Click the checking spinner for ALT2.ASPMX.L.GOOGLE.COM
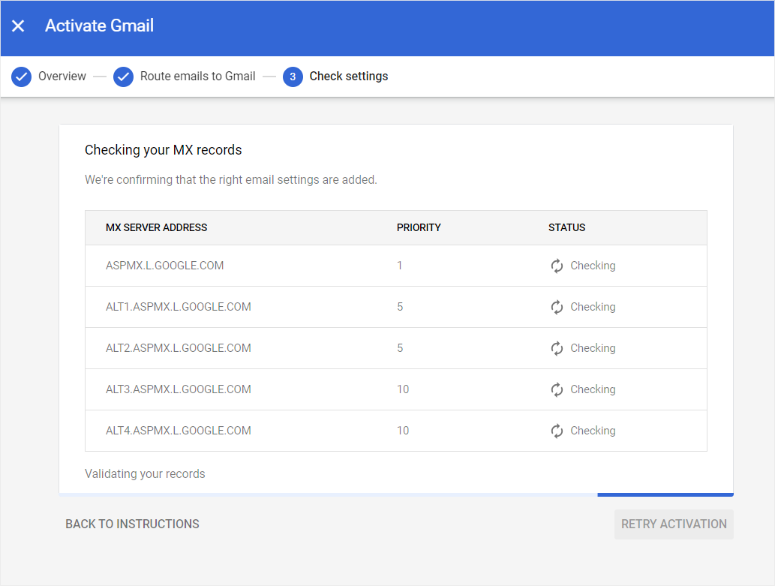The width and height of the screenshot is (775, 586). 557,348
